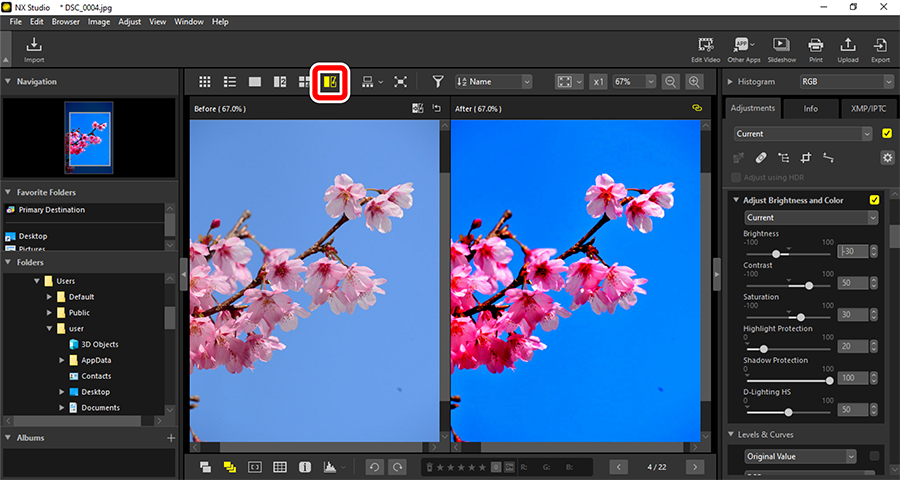The width and height of the screenshot is (900, 480).
Task: Switch to thumbnail list view
Action: 230,82
